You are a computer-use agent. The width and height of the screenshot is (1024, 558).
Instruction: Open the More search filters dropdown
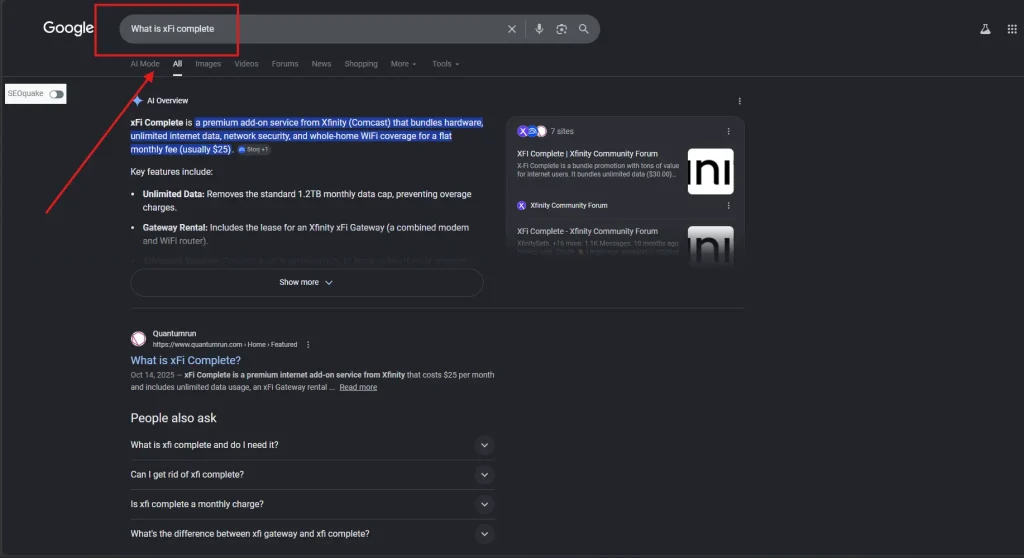coord(403,64)
